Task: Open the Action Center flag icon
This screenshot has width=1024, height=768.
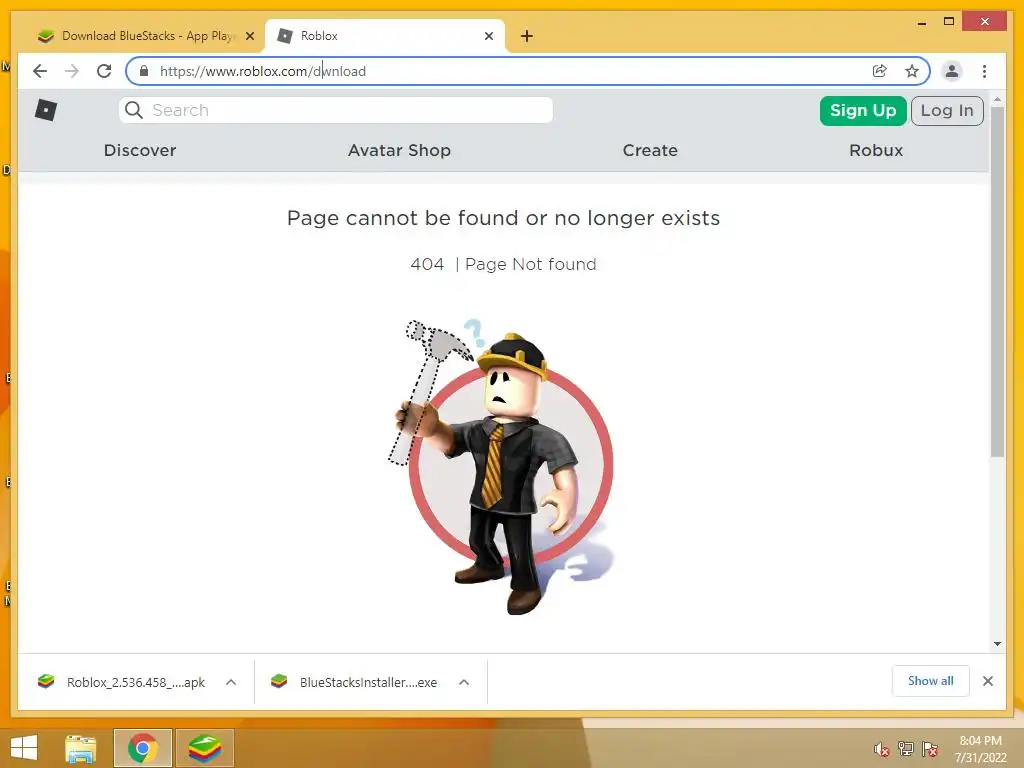Action: click(930, 749)
